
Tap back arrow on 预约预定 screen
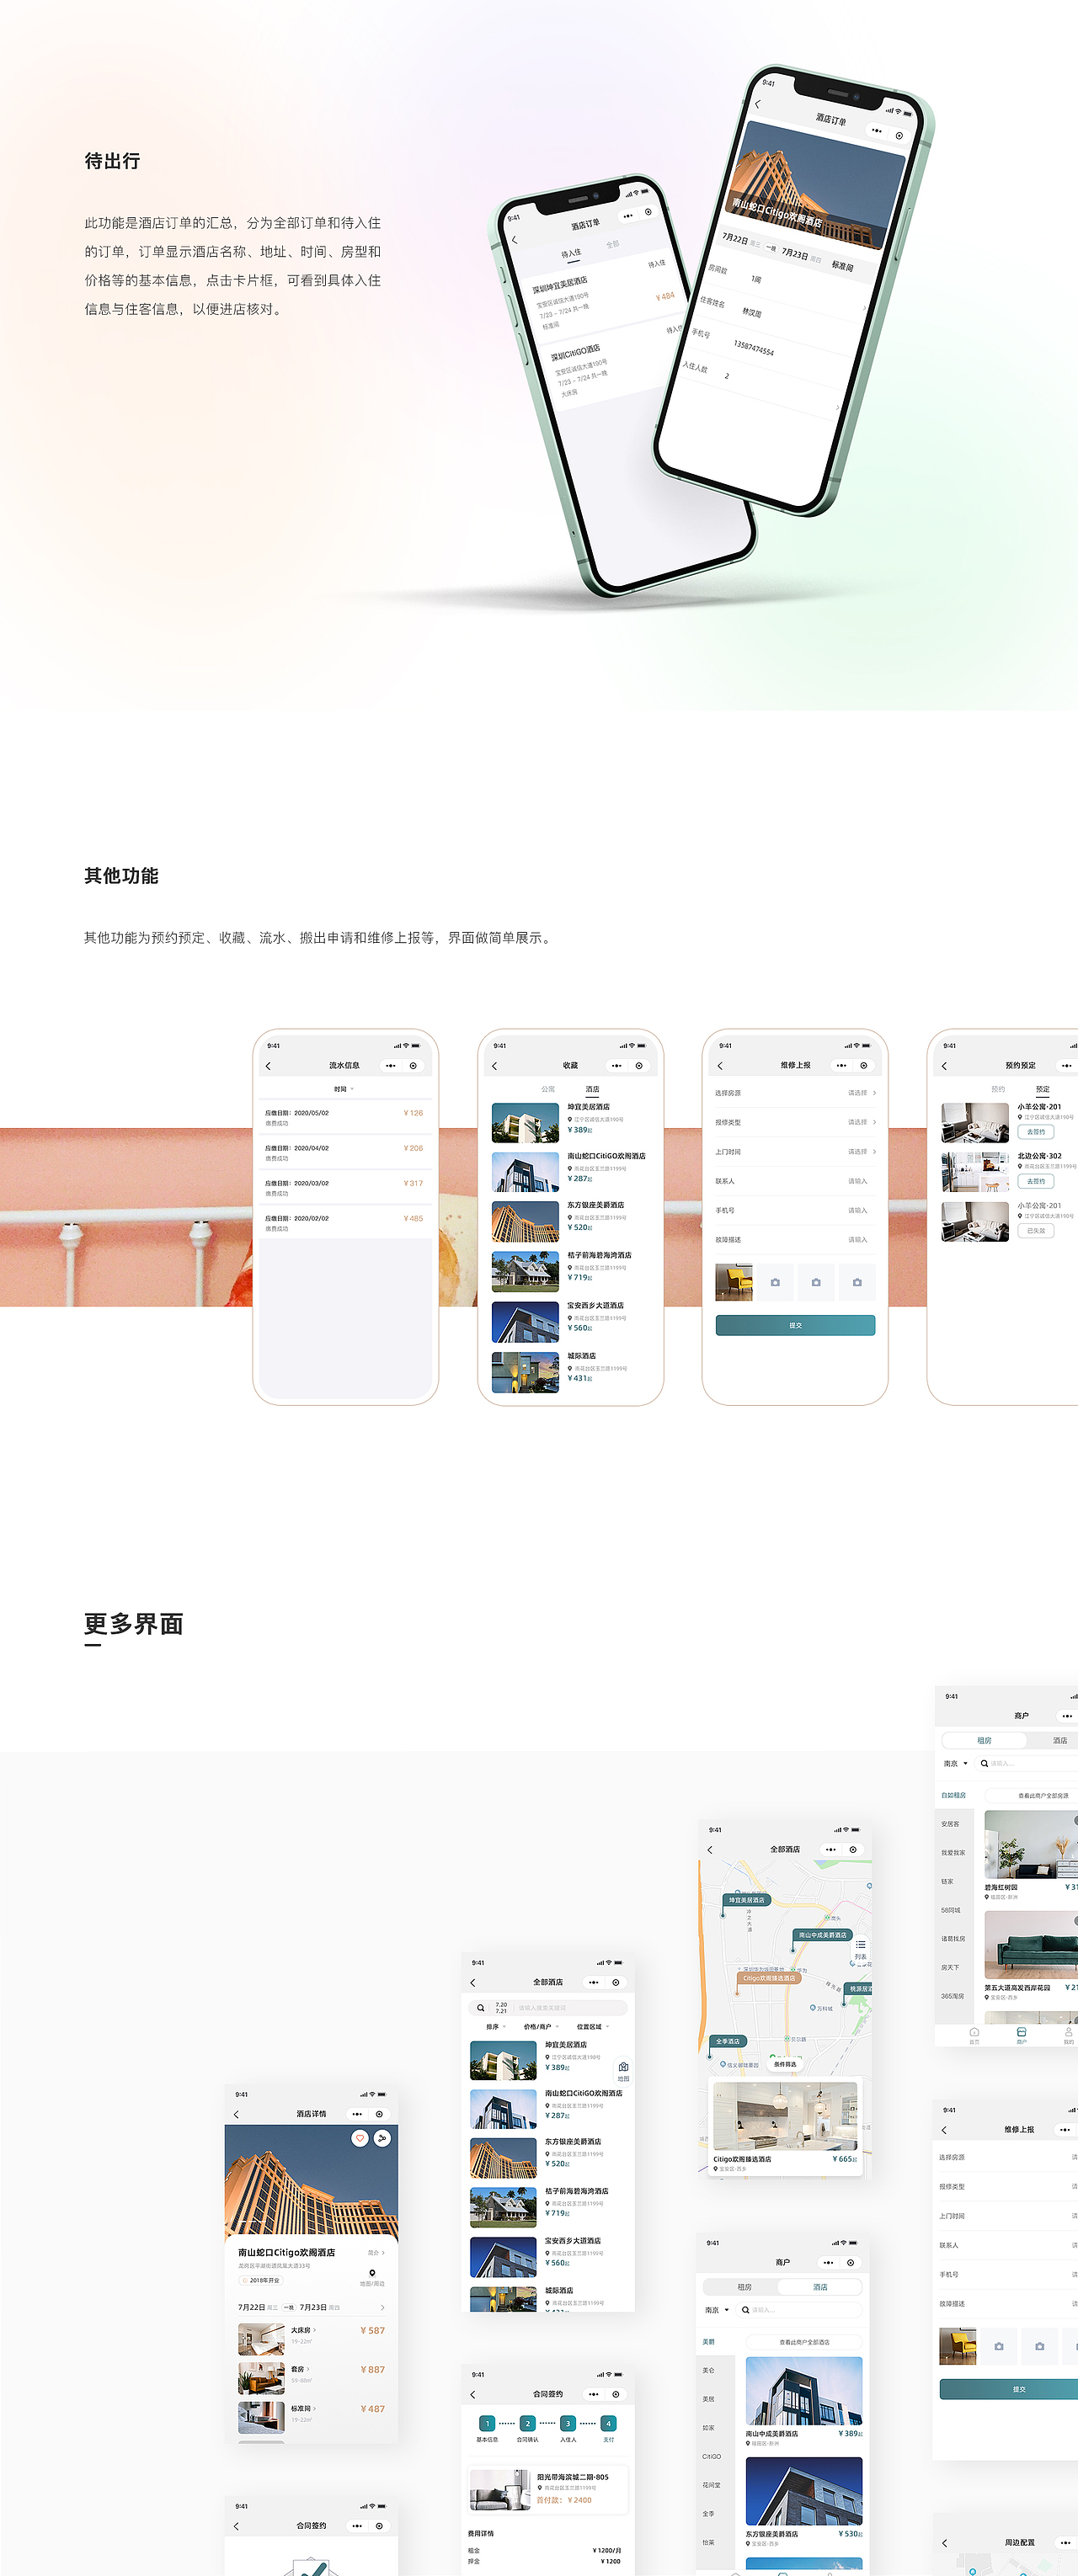click(x=944, y=1066)
